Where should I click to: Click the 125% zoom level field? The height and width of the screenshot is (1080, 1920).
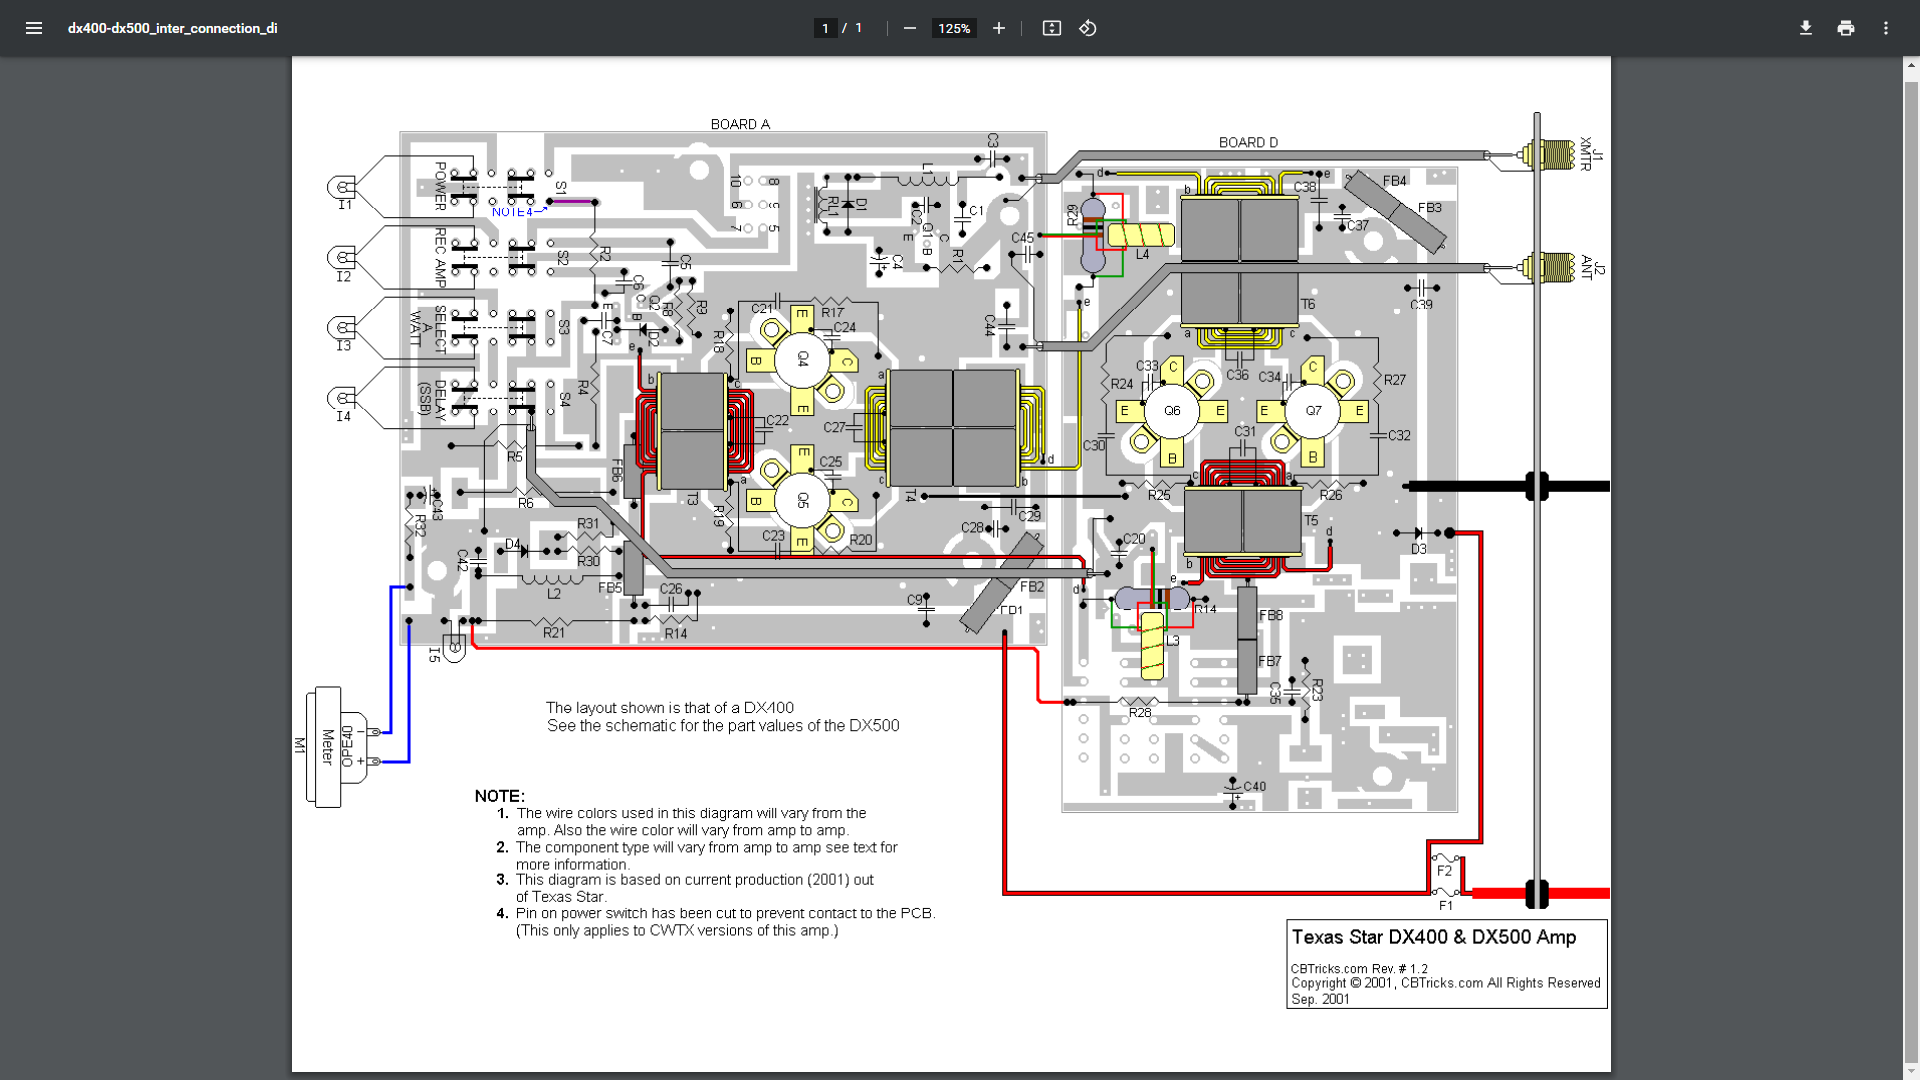click(954, 28)
